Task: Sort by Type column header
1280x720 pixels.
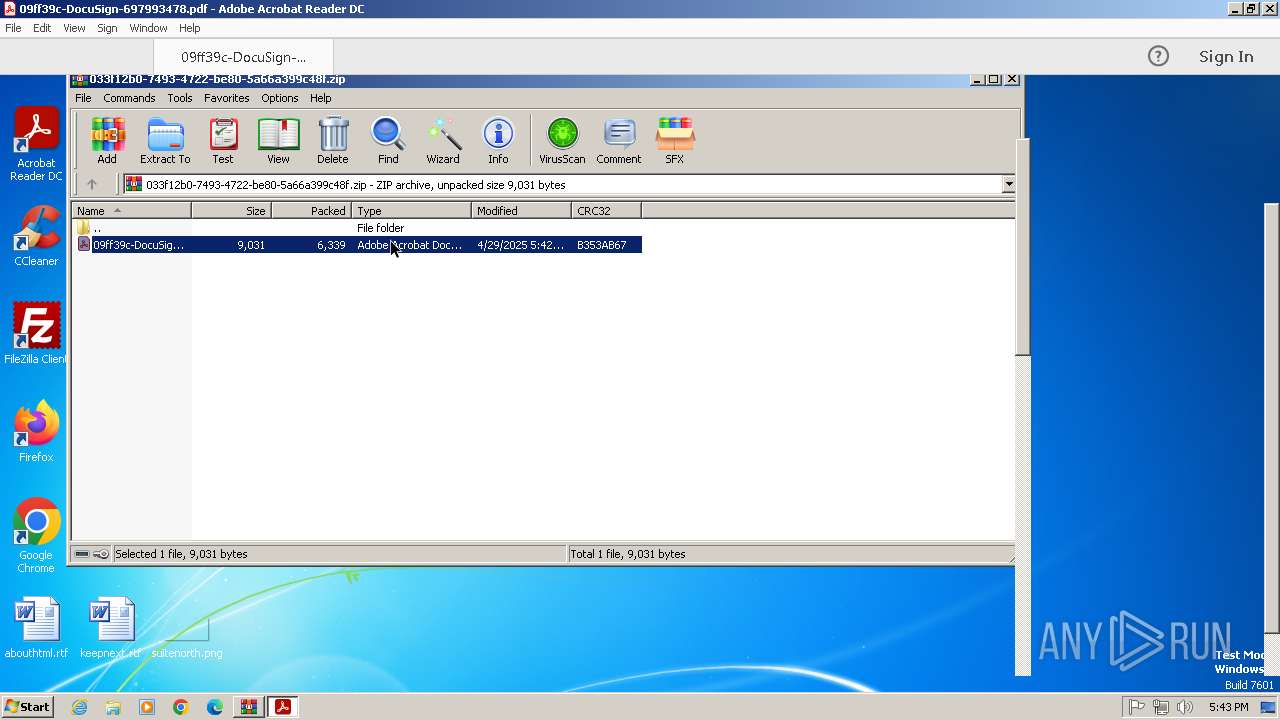Action: [411, 210]
